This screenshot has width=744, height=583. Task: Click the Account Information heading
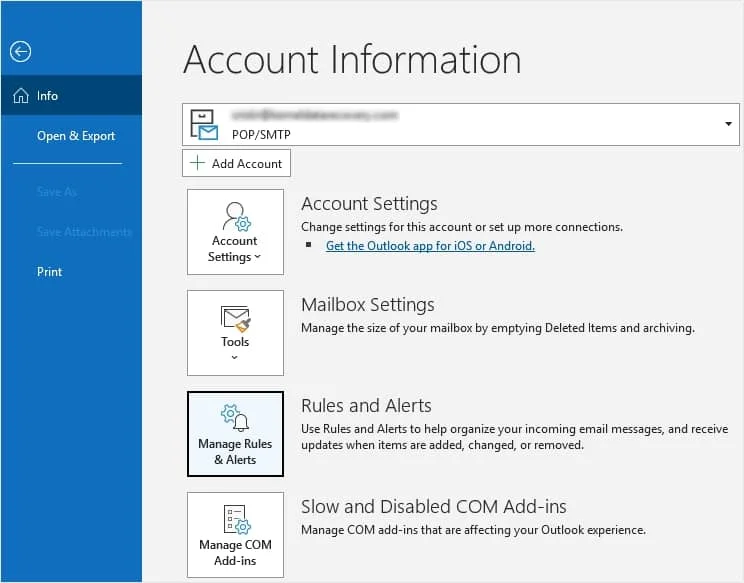tap(352, 60)
